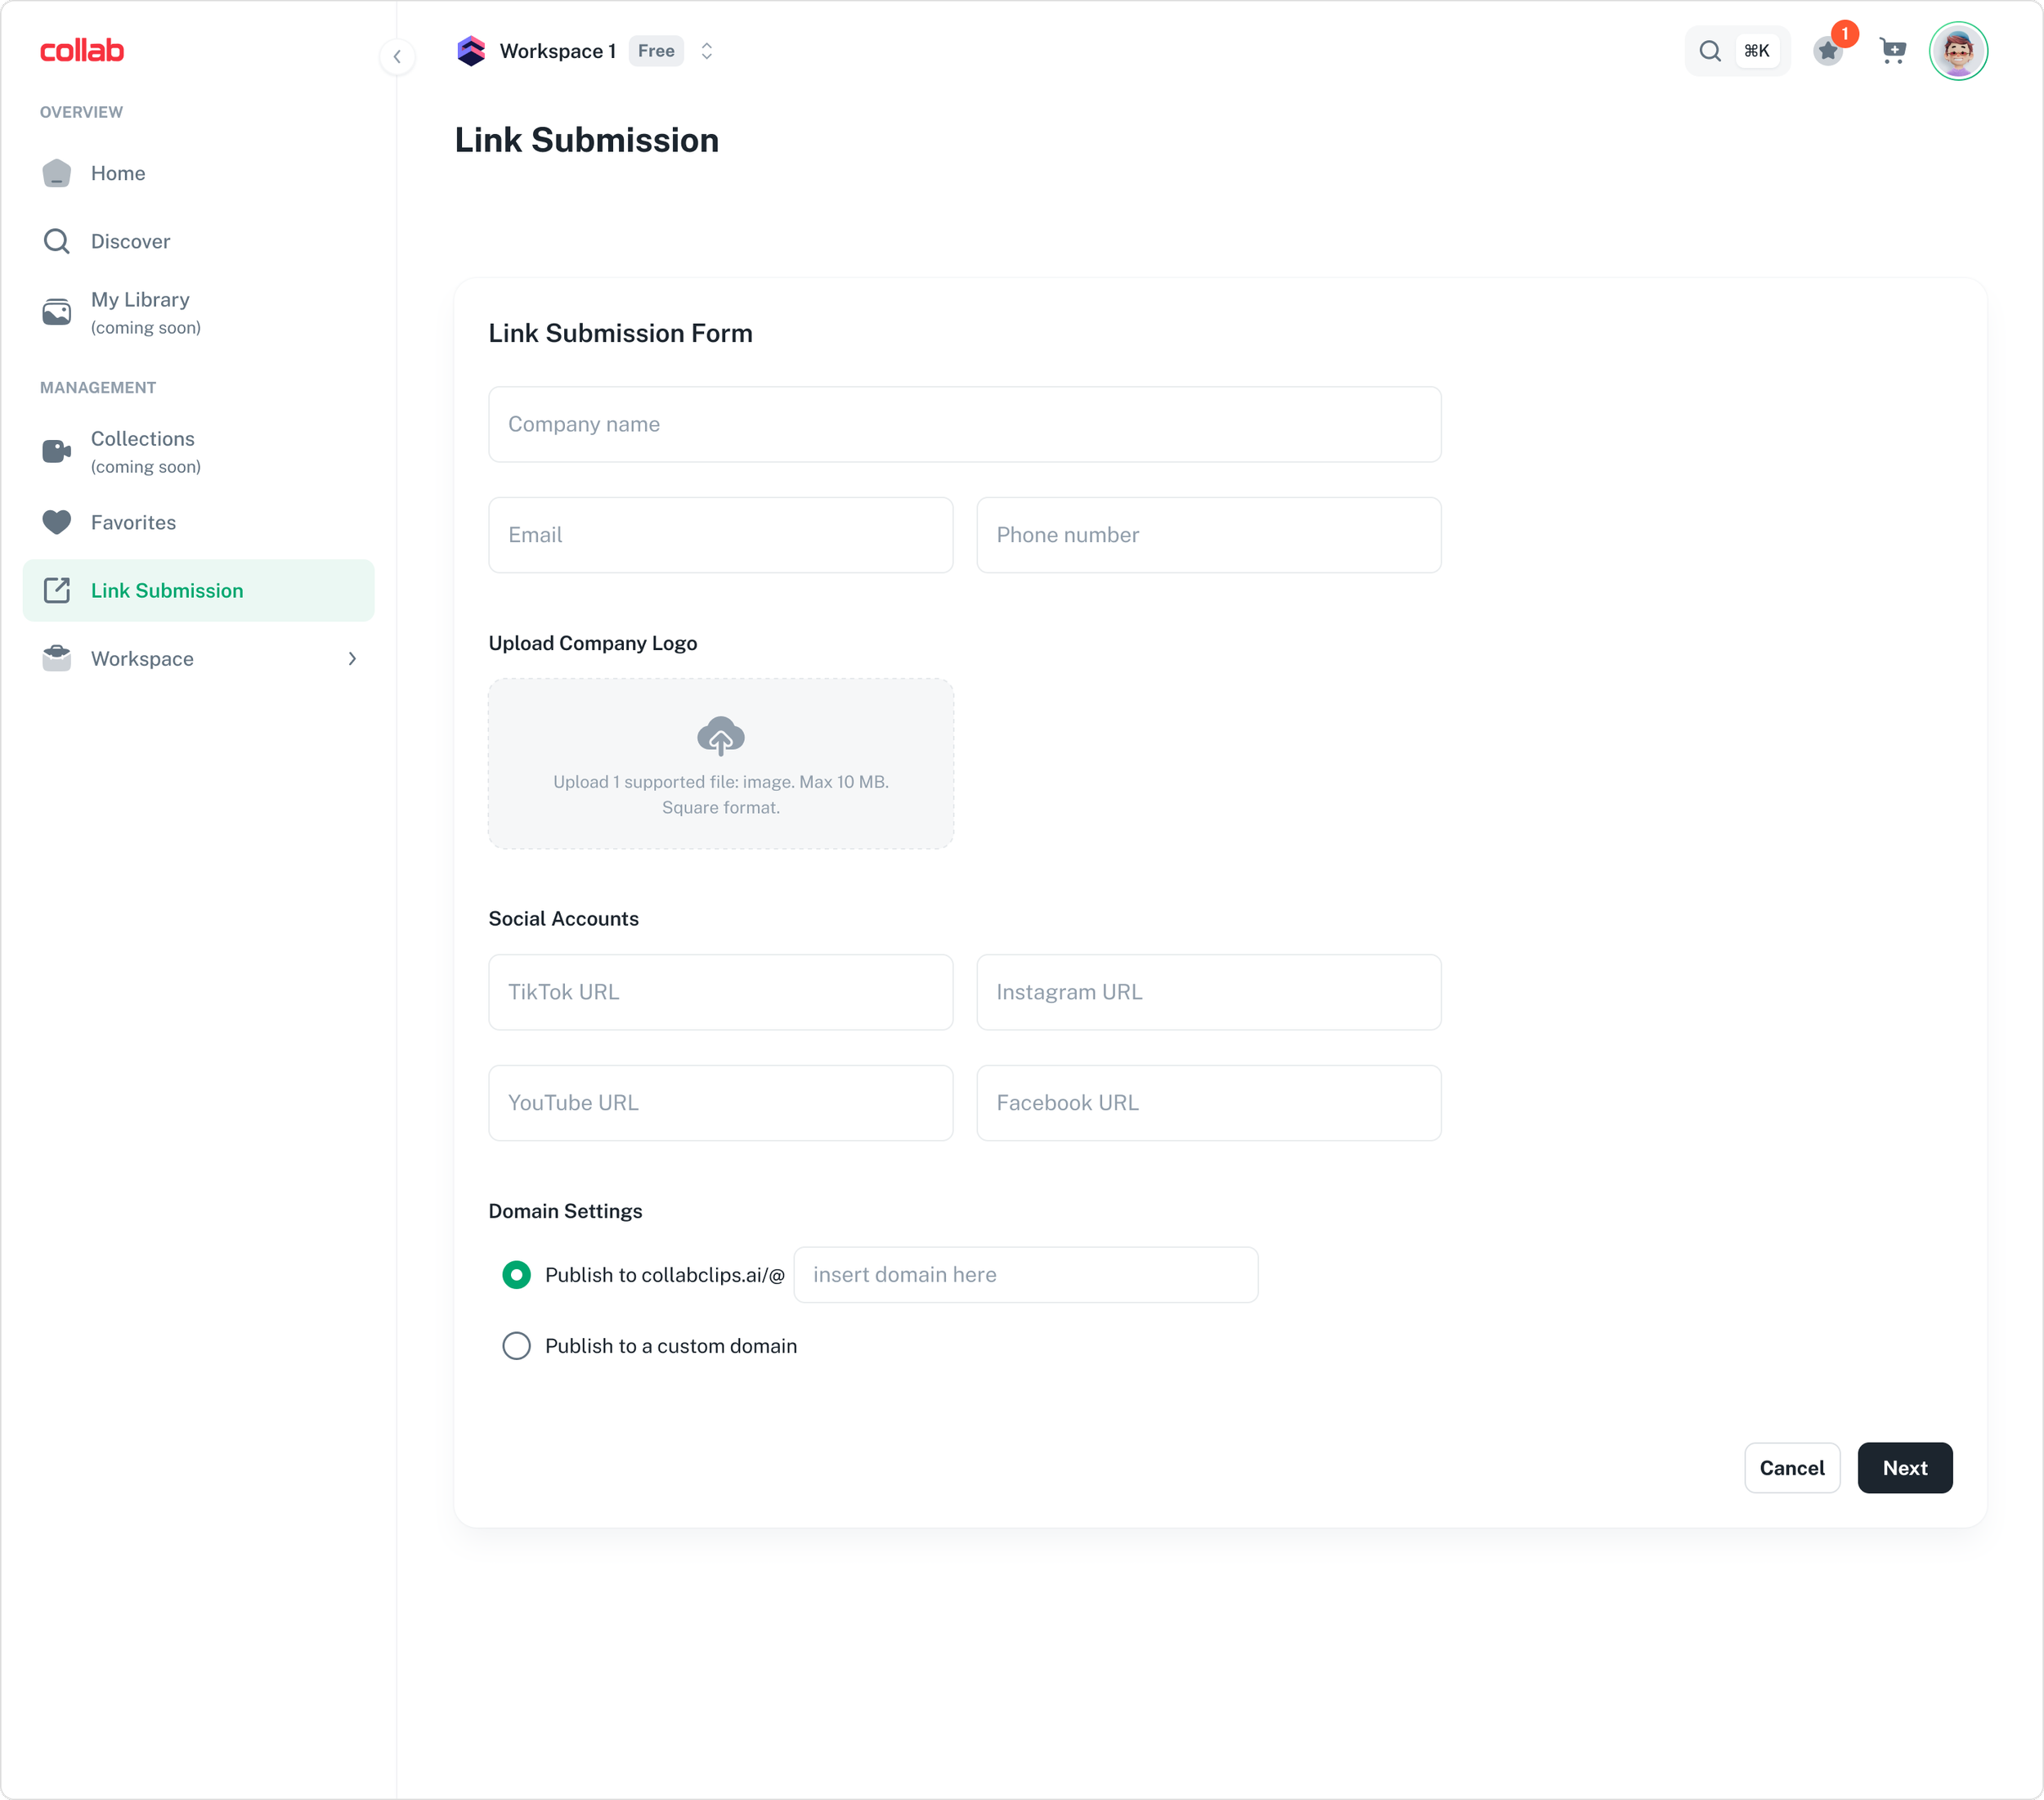
Task: Select Publish to collabclips.ai radio button
Action: click(x=516, y=1275)
